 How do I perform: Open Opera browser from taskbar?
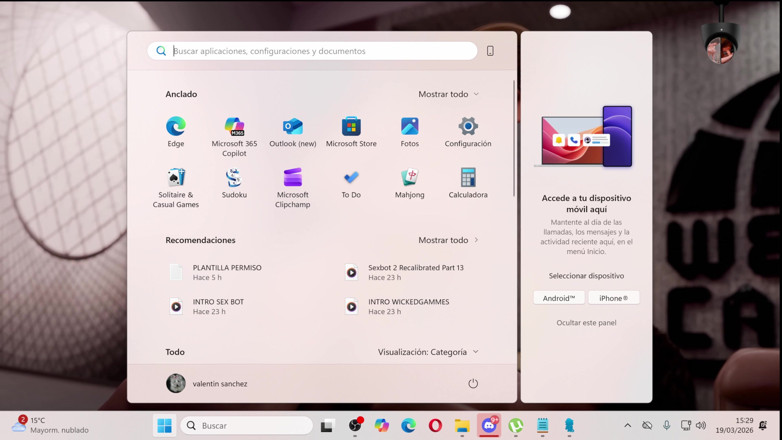coord(435,426)
